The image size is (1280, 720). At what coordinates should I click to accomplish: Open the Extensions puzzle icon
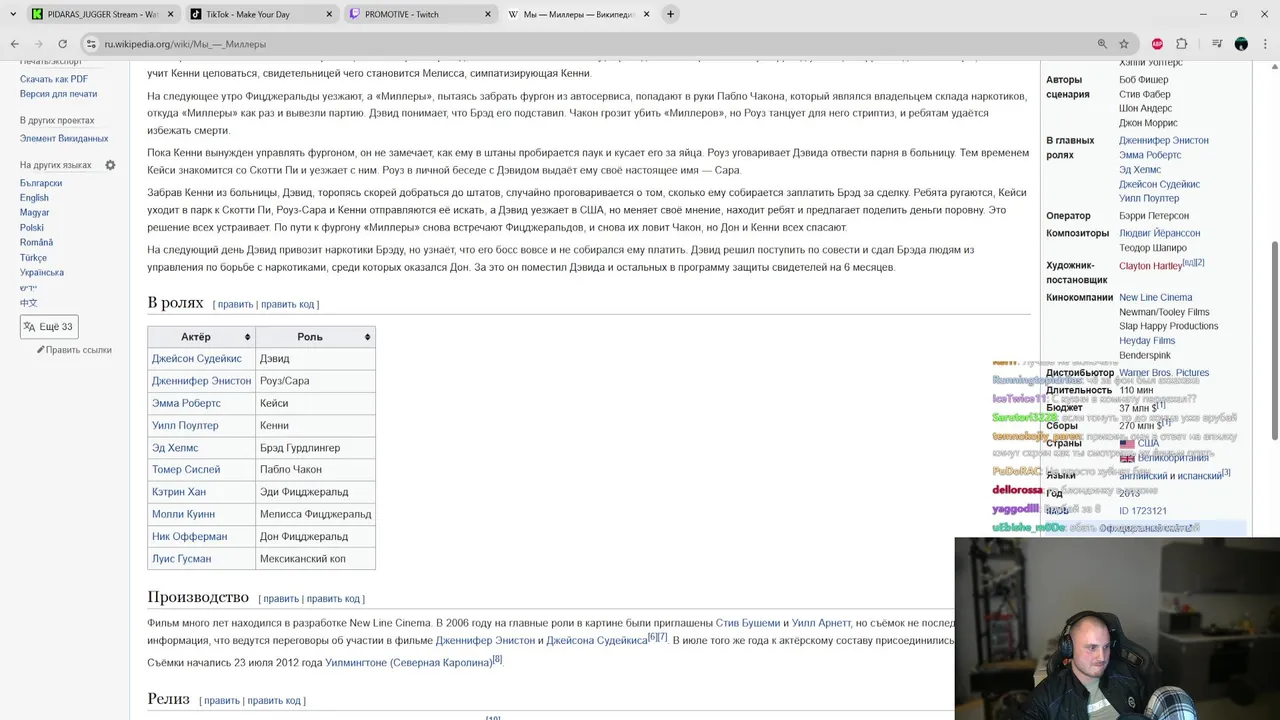point(1181,44)
